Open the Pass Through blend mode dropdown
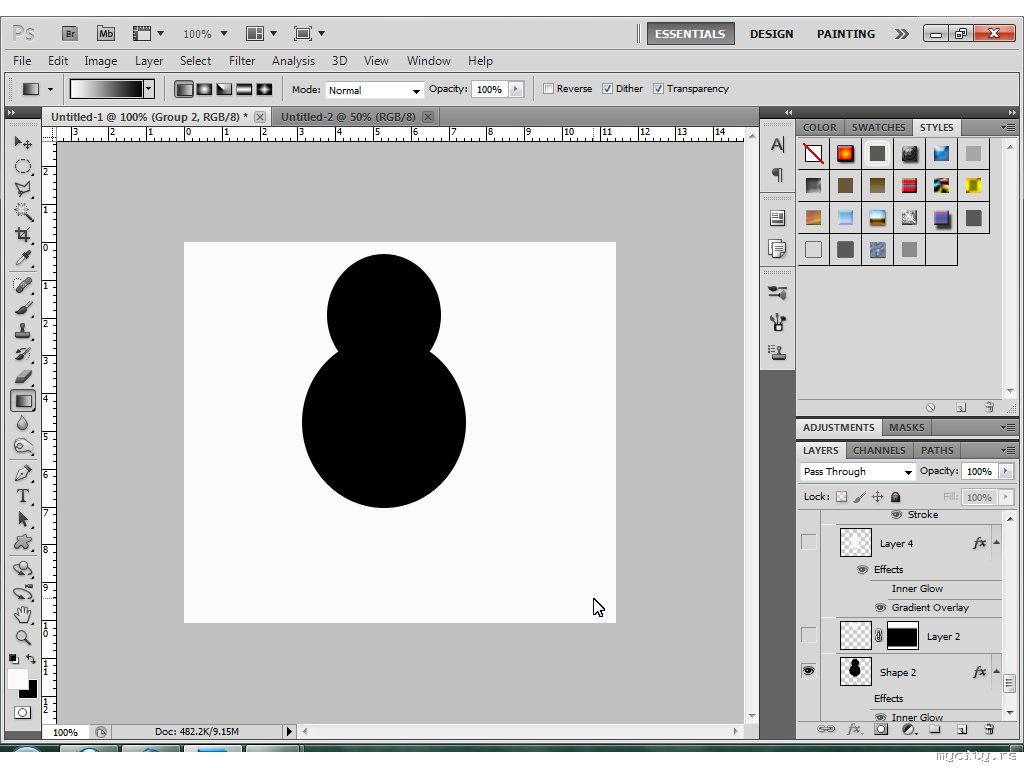 pyautogui.click(x=858, y=472)
